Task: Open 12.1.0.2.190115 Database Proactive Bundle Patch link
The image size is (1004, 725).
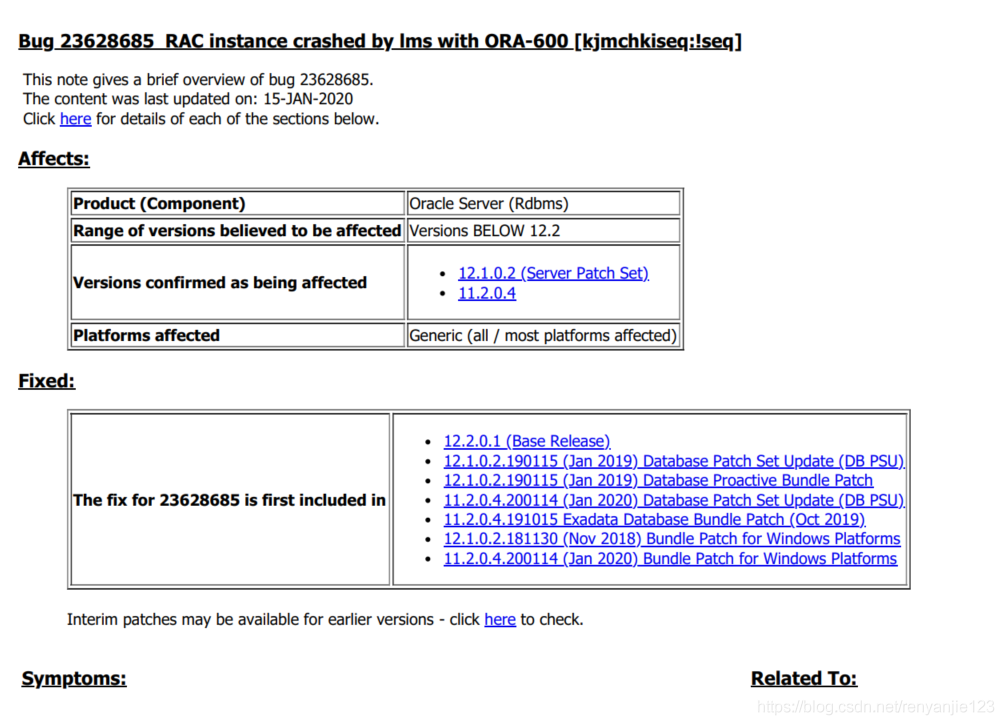Action: pos(658,480)
